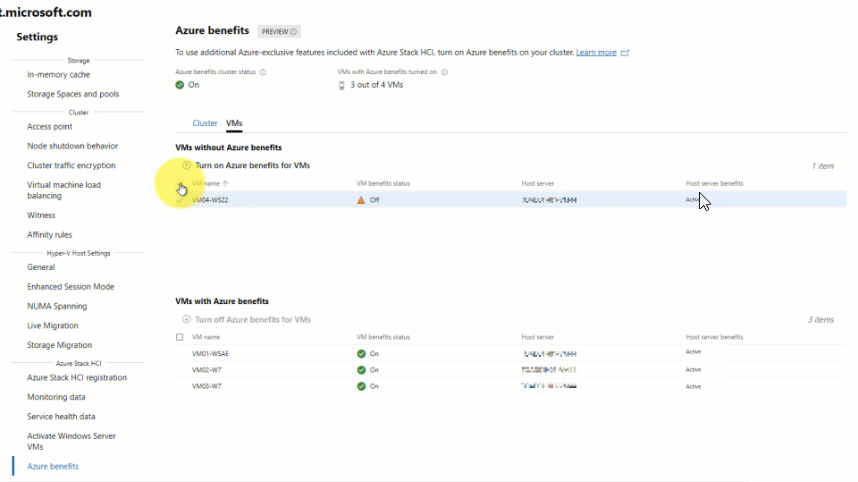The image size is (858, 482).
Task: Click the Active host benefits cell for VM02-W7
Action: (x=693, y=370)
